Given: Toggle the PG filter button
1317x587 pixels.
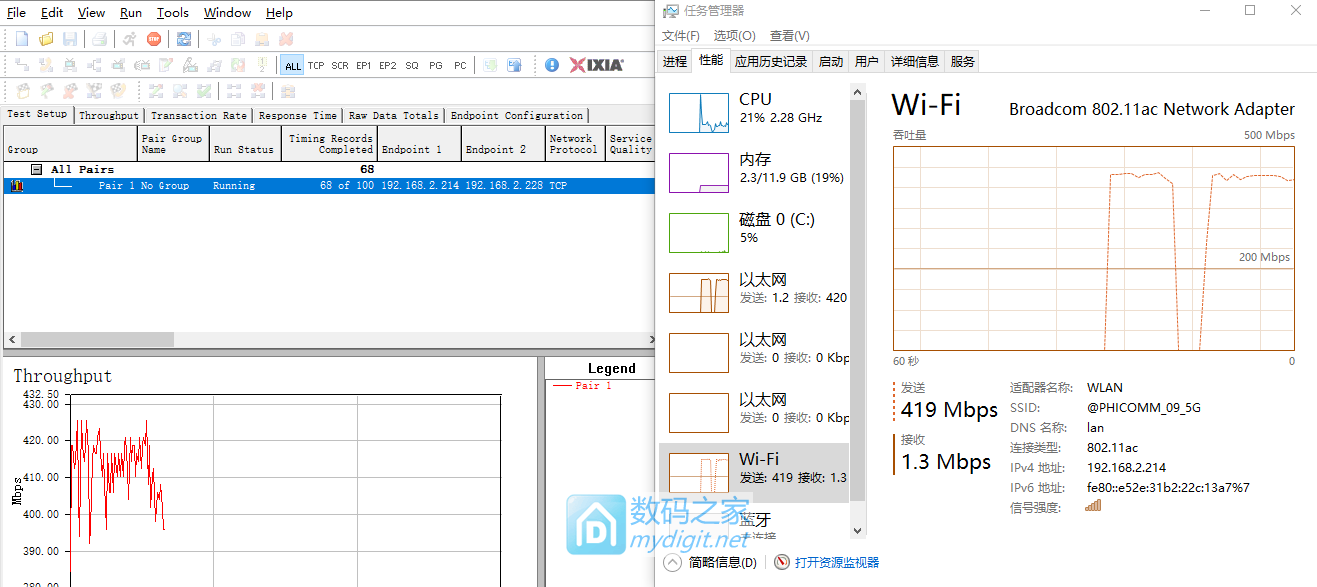Looking at the screenshot, I should [x=436, y=66].
